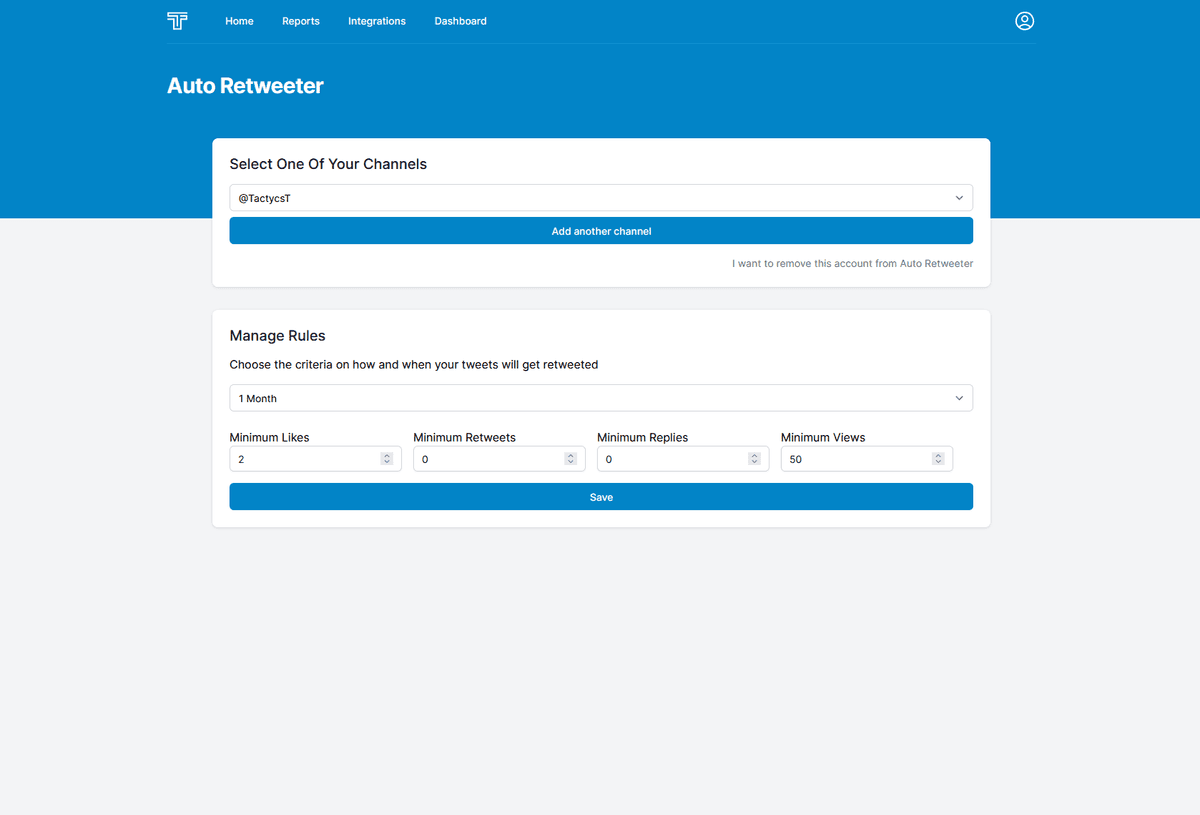The width and height of the screenshot is (1200, 815).
Task: Go to the Home menu item
Action: pos(239,21)
